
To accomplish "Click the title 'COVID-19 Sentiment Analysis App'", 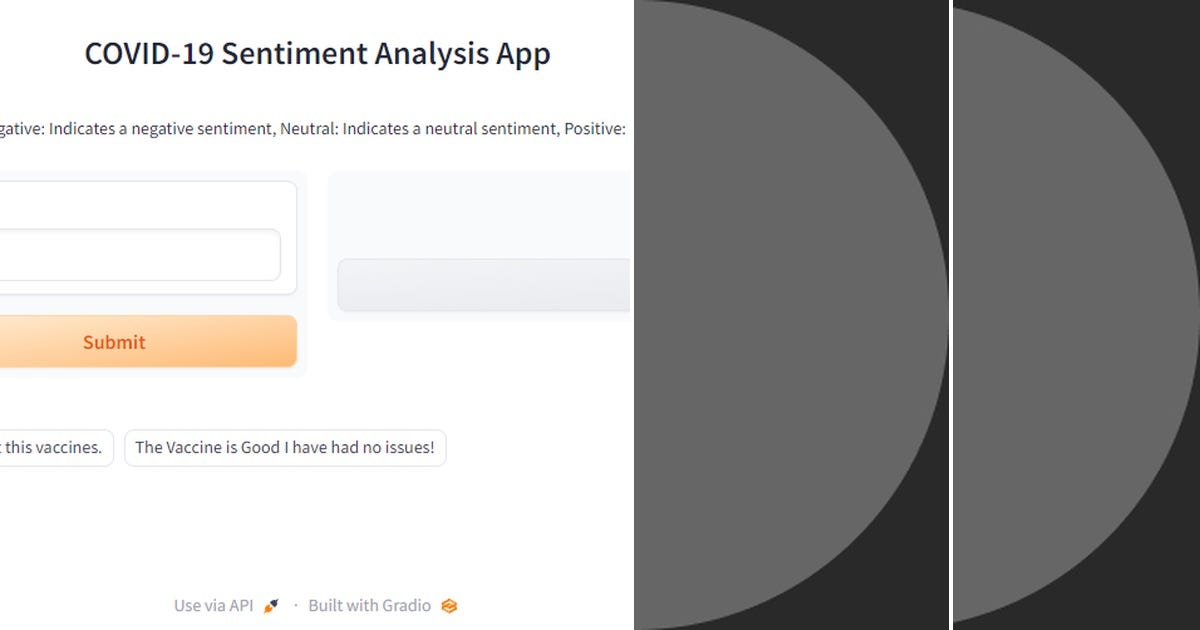I will pyautogui.click(x=317, y=53).
